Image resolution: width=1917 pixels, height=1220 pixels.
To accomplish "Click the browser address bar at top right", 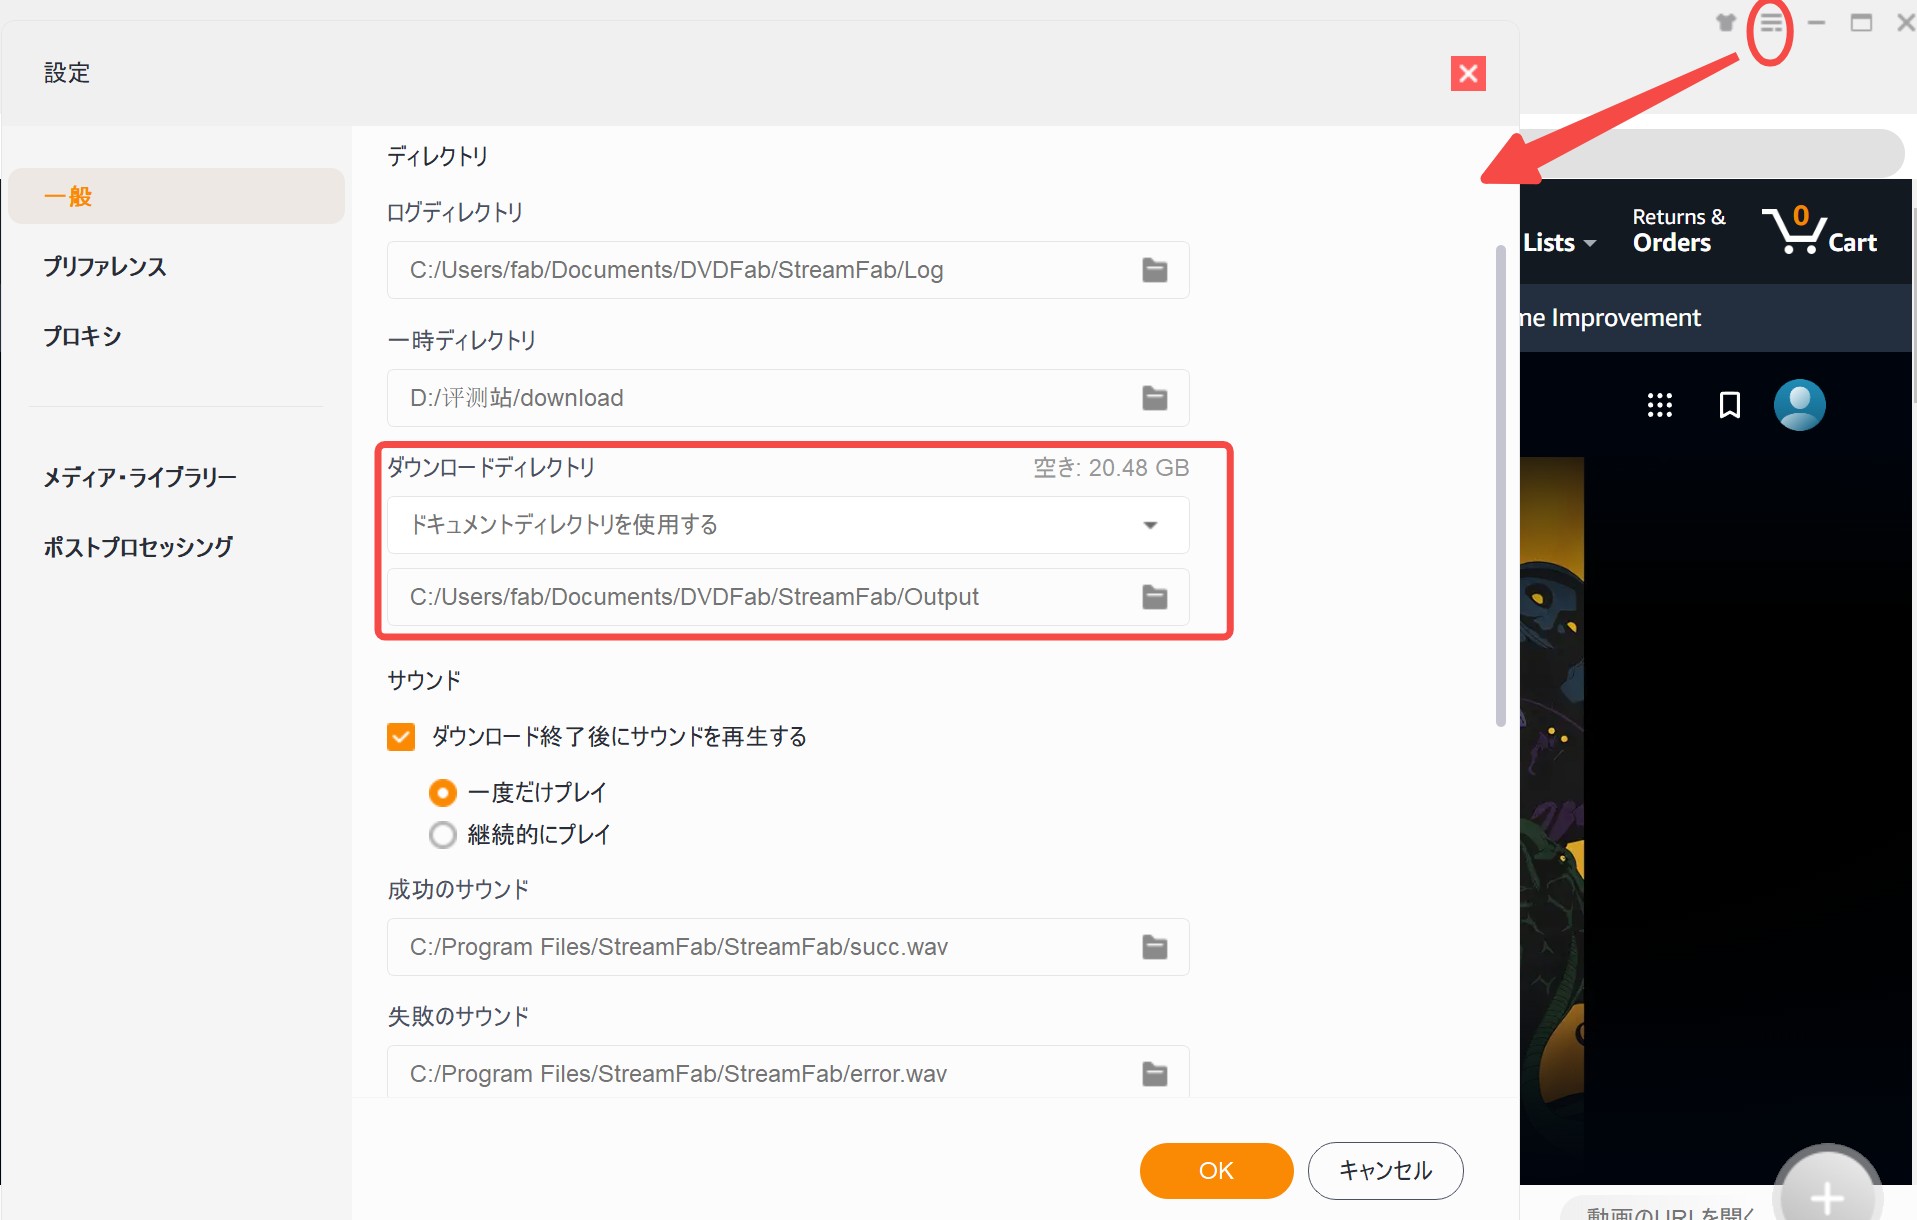I will (x=1712, y=154).
